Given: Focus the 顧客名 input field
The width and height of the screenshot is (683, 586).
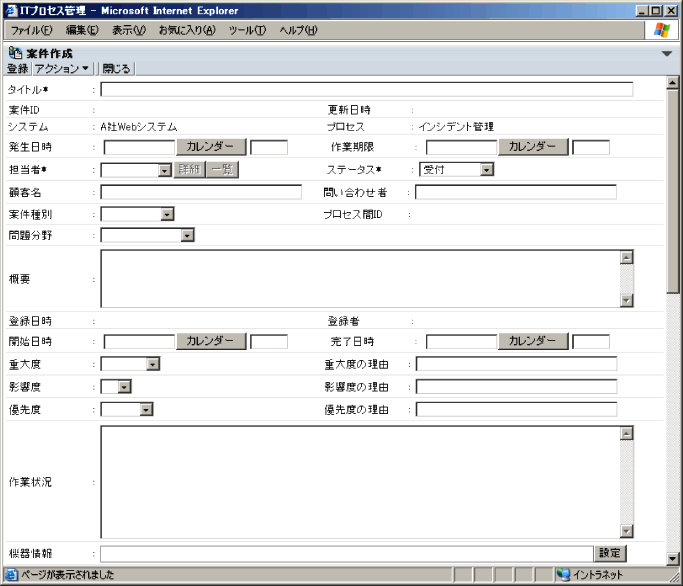Looking at the screenshot, I should 201,192.
